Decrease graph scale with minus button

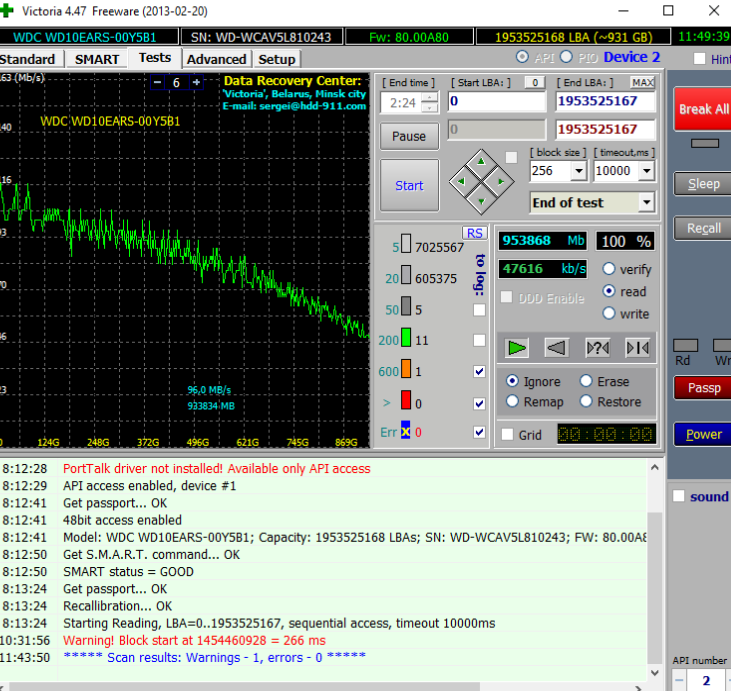(158, 83)
